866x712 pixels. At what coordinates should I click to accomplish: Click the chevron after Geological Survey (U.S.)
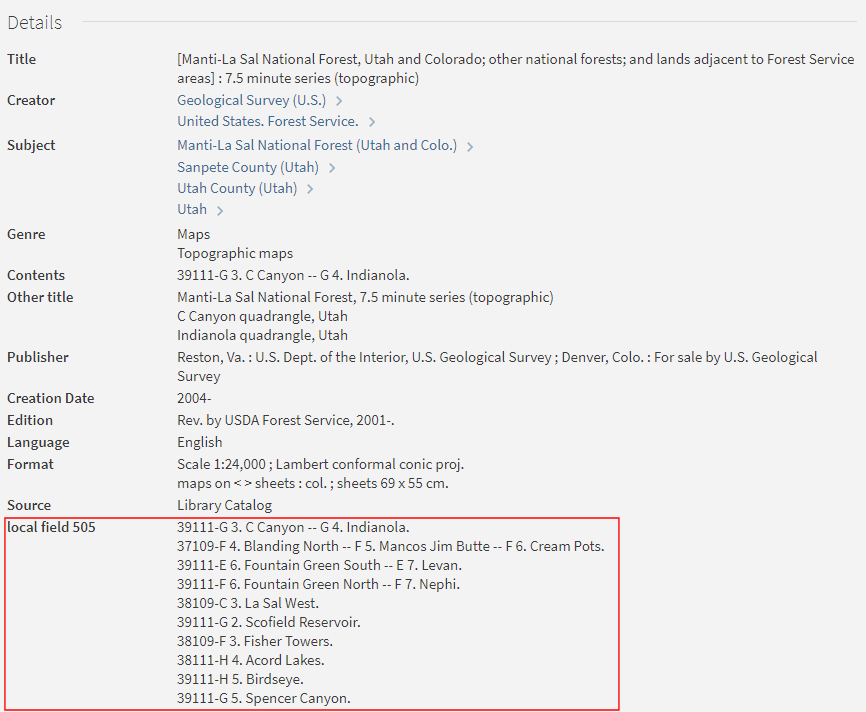(340, 101)
